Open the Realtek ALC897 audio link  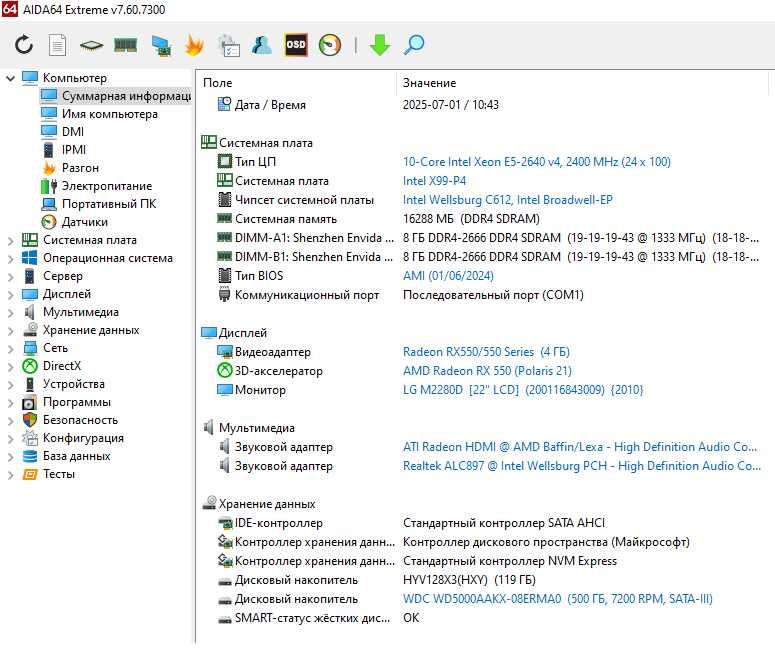point(581,466)
